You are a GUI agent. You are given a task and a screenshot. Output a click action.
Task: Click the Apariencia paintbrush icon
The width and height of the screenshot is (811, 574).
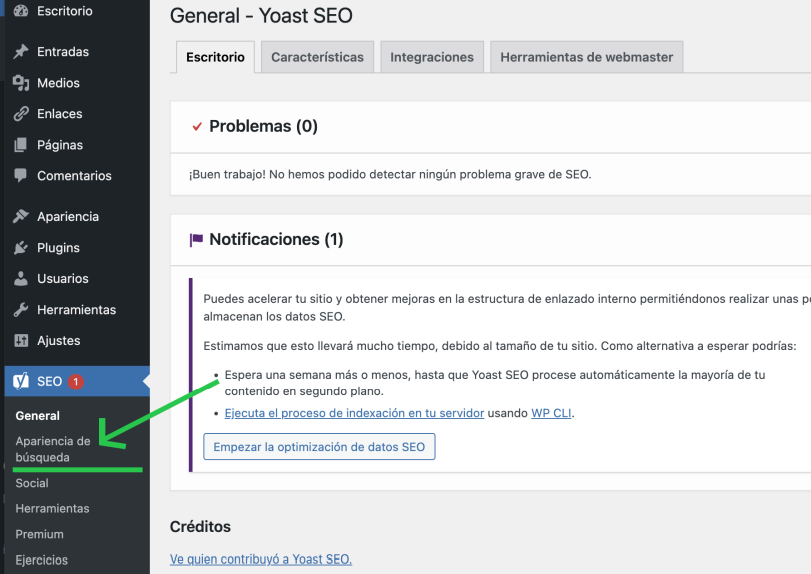(21, 216)
